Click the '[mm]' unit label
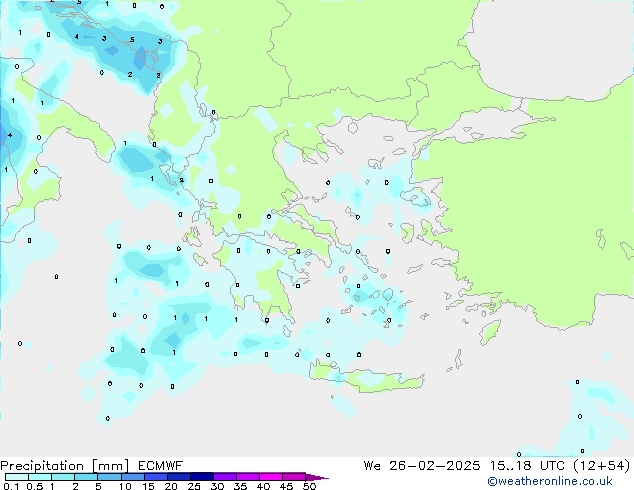The width and height of the screenshot is (634, 490). click(110, 466)
